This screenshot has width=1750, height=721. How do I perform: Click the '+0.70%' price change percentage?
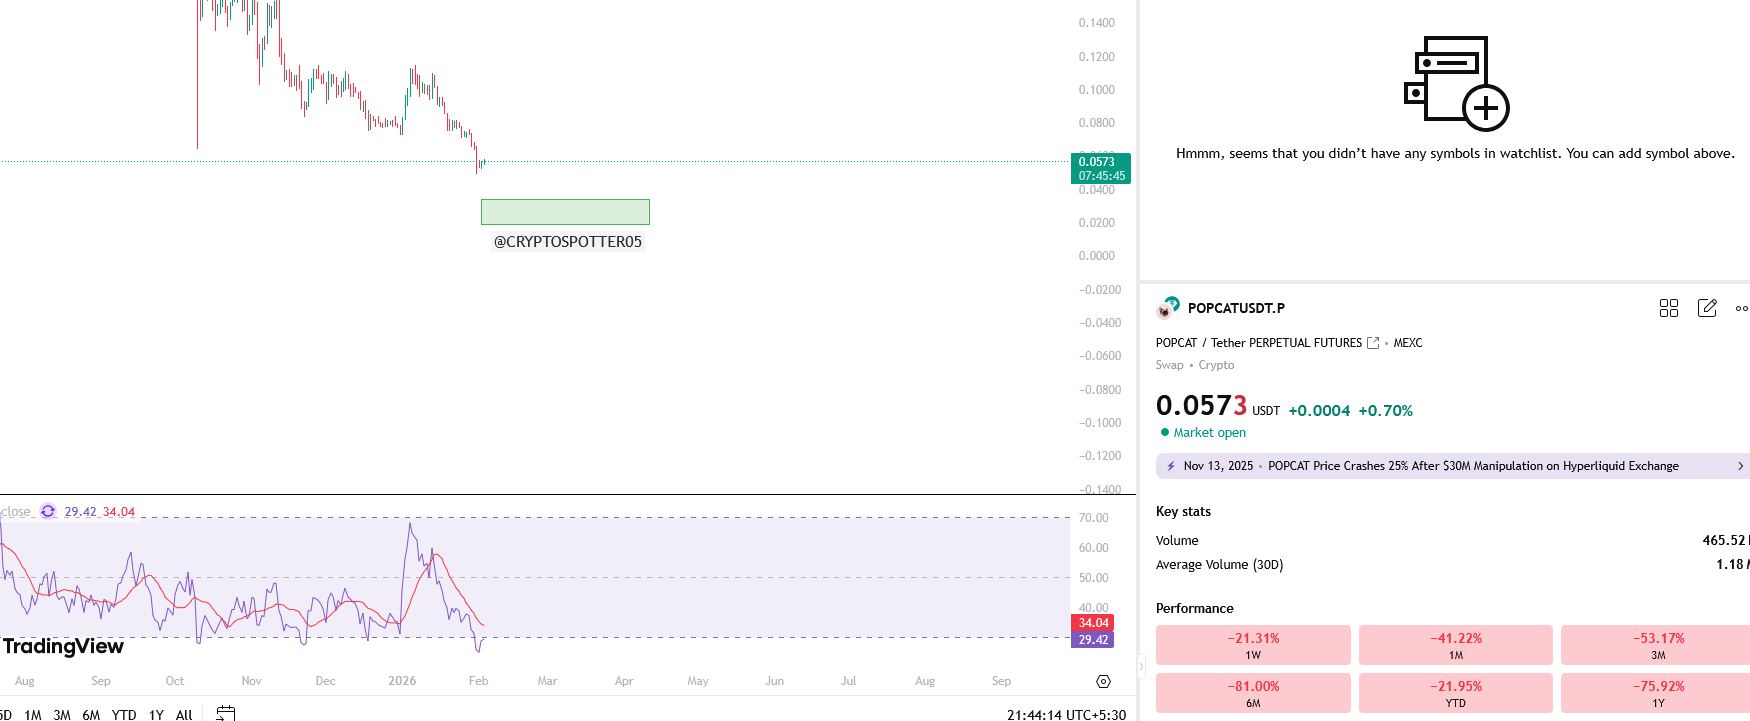pos(1385,411)
